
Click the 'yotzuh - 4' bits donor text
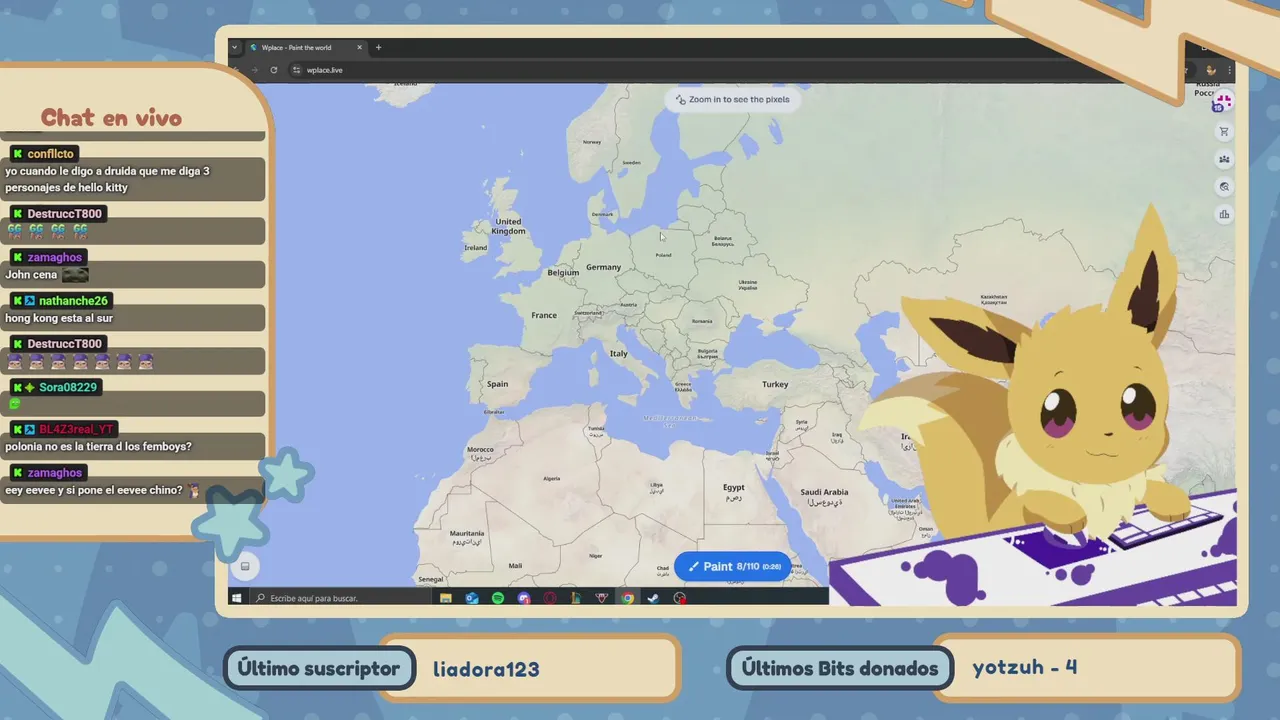coord(1025,667)
